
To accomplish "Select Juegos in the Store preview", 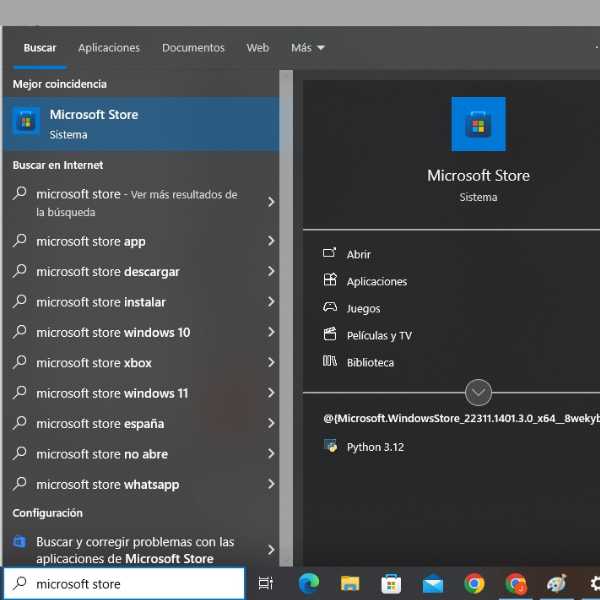I will (x=363, y=308).
